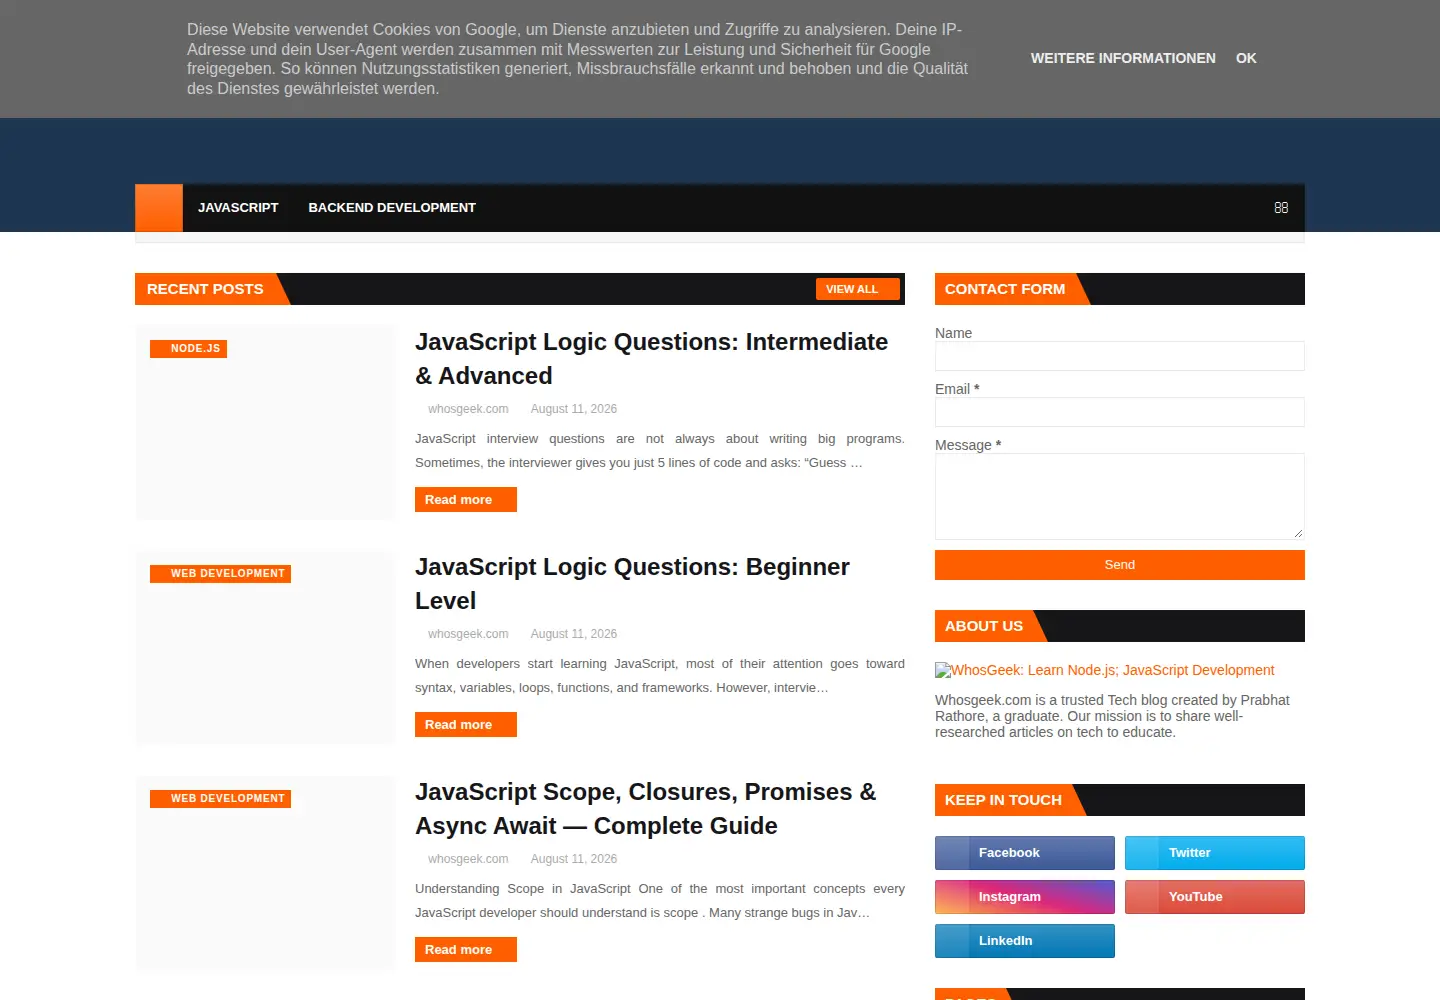Visit the Facebook social button
1440x1000 pixels.
coord(1025,853)
